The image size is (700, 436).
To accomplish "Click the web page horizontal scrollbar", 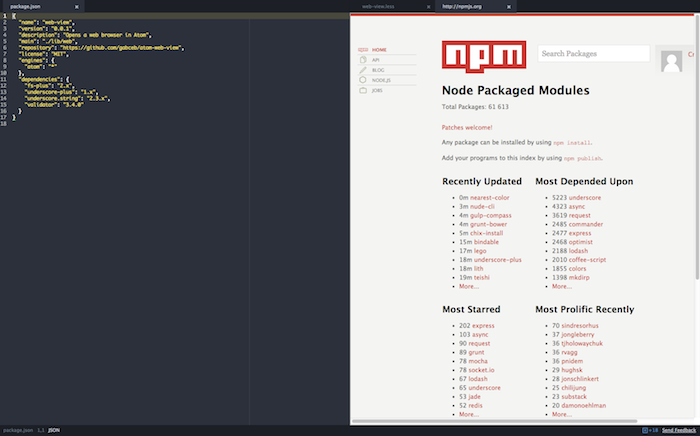I will point(494,421).
